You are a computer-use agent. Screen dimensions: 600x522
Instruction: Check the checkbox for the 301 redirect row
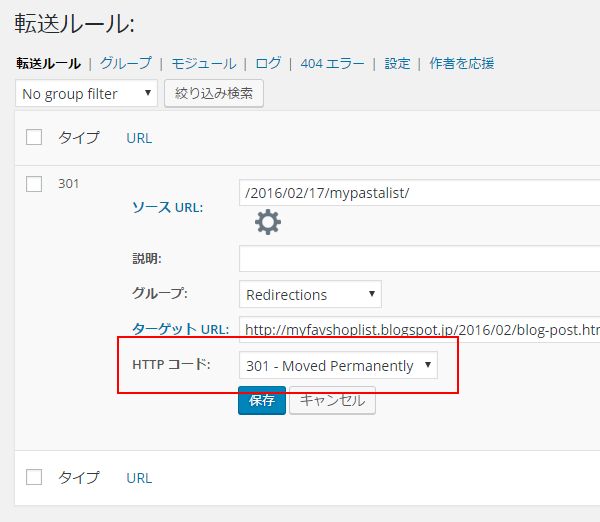click(34, 184)
